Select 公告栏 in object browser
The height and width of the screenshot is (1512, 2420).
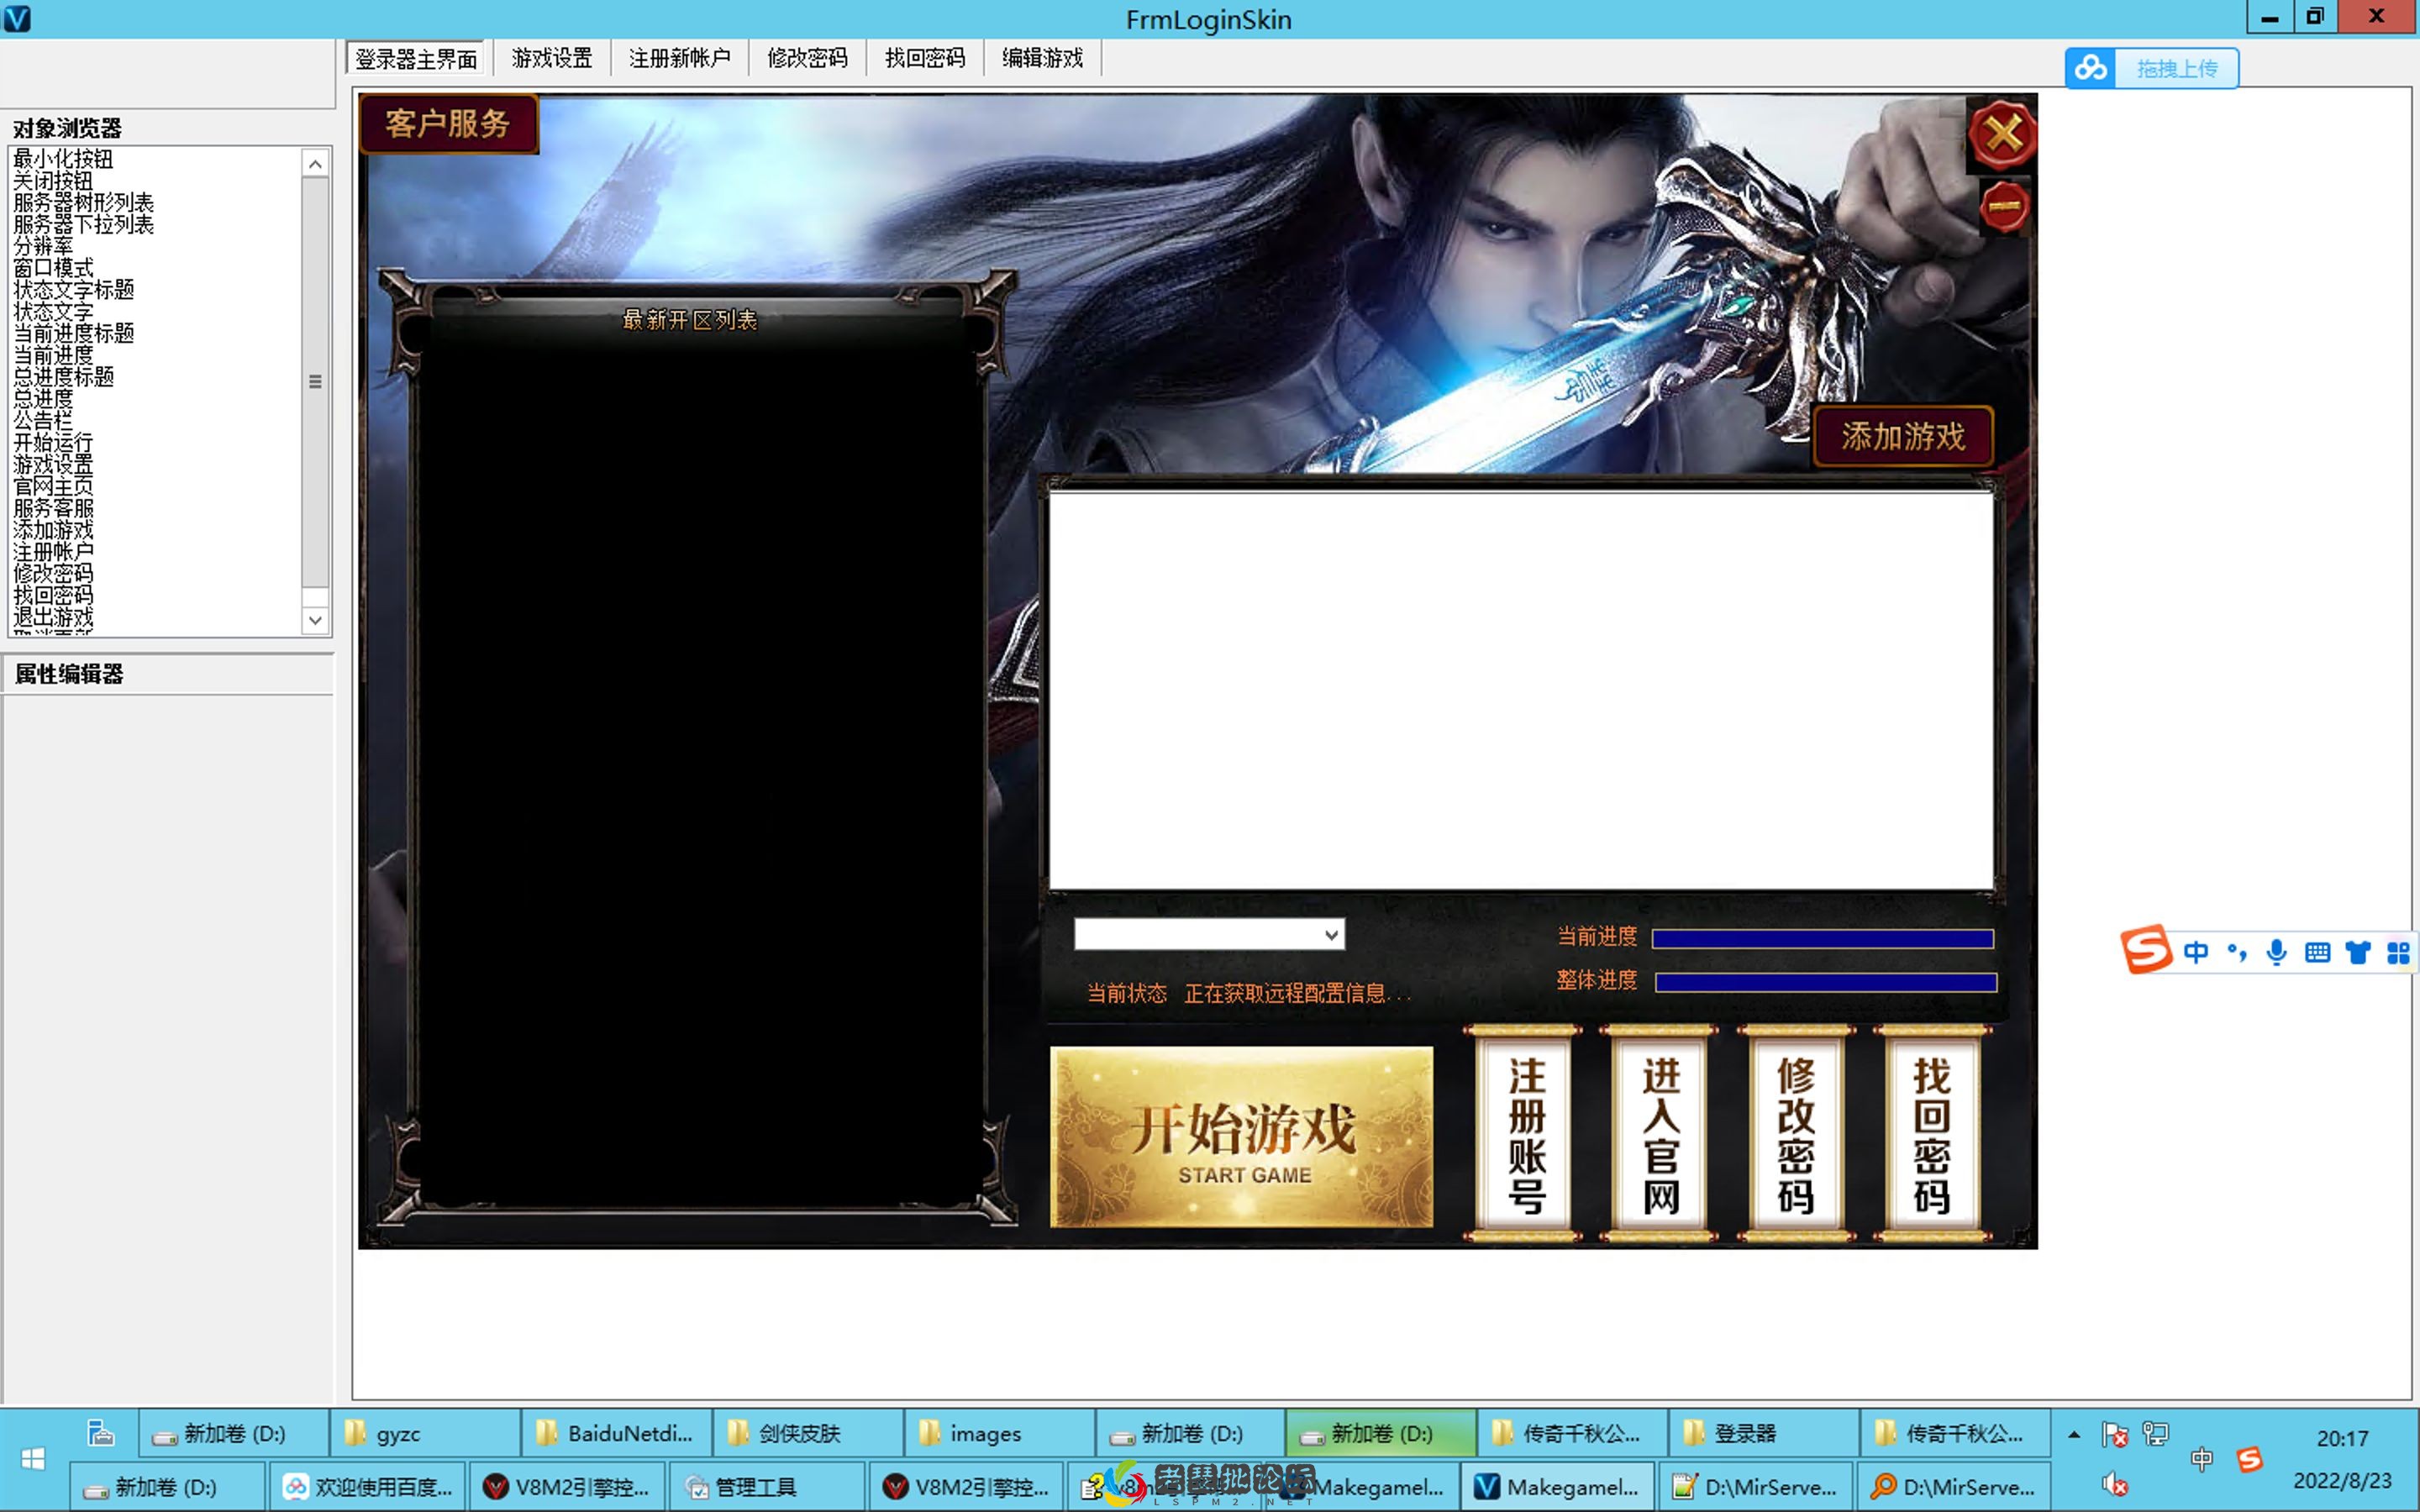pos(43,421)
